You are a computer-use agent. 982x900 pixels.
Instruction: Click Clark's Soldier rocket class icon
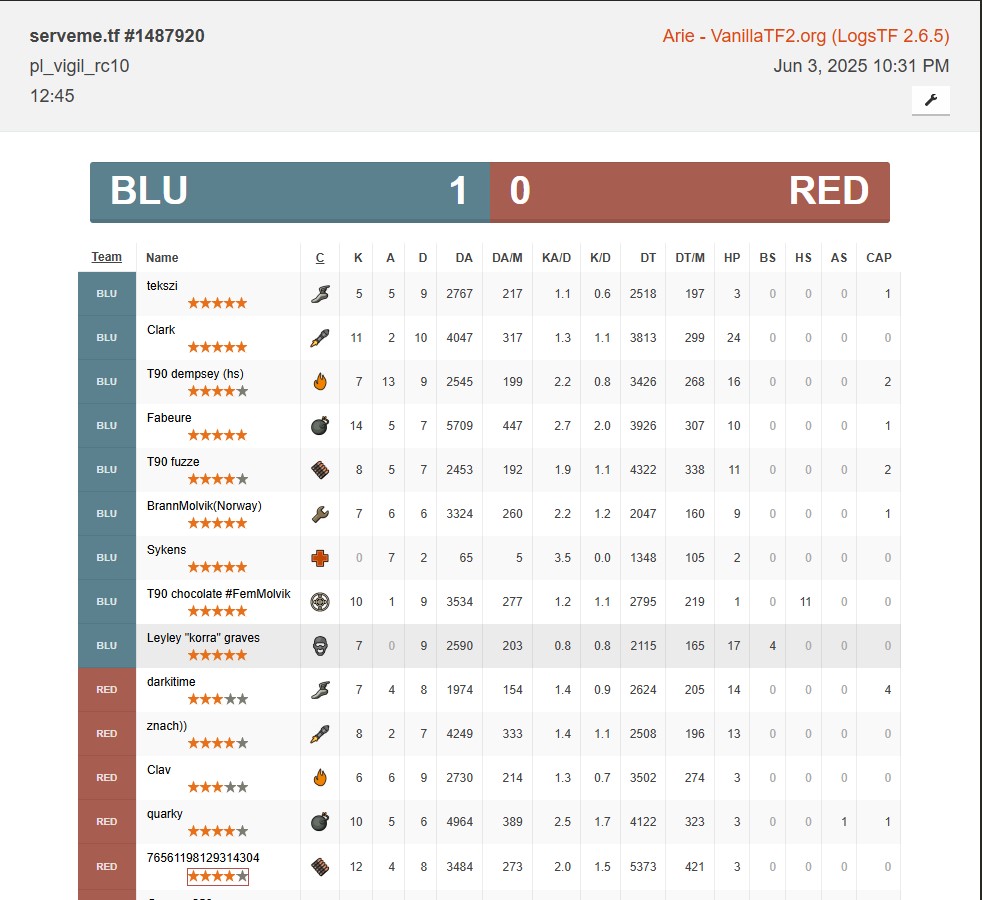coord(320,338)
